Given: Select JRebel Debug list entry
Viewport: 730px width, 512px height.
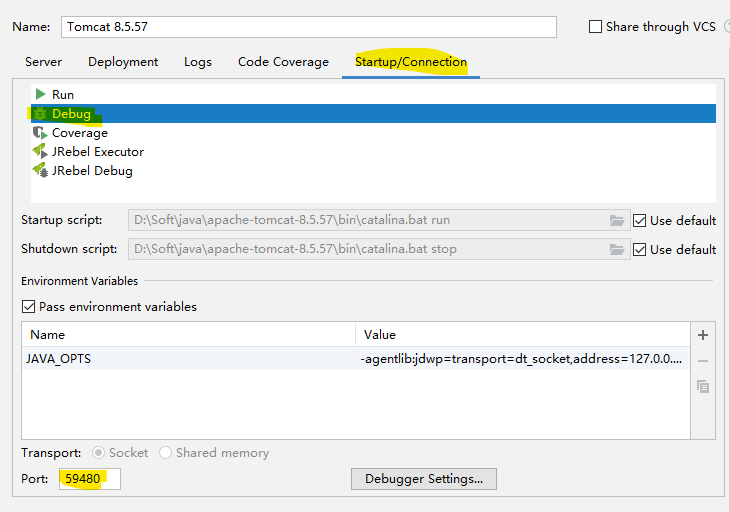Looking at the screenshot, I should click(373, 171).
